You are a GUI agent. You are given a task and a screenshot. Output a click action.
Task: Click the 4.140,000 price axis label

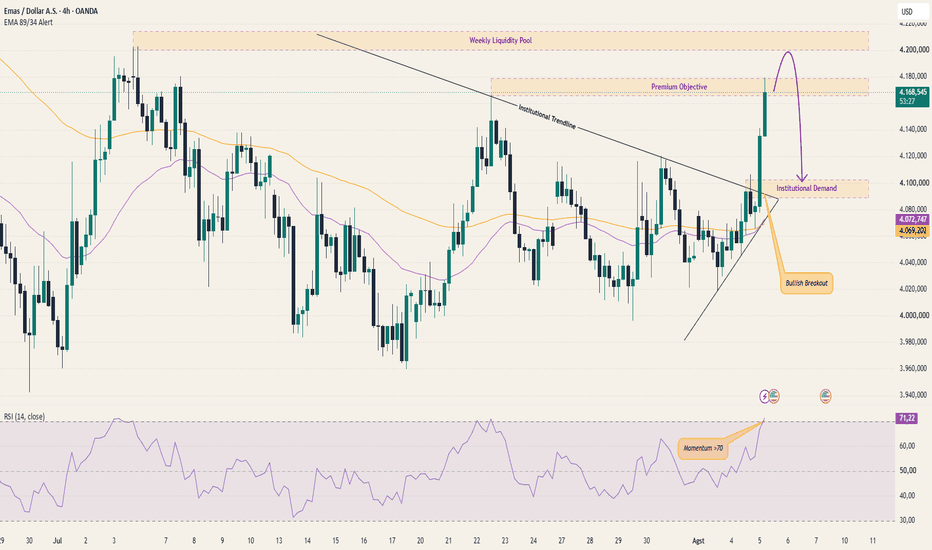[913, 129]
